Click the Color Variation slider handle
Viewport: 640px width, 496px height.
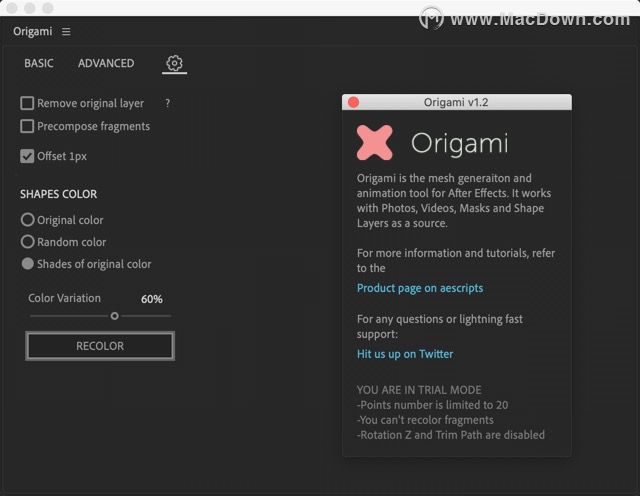[x=115, y=316]
